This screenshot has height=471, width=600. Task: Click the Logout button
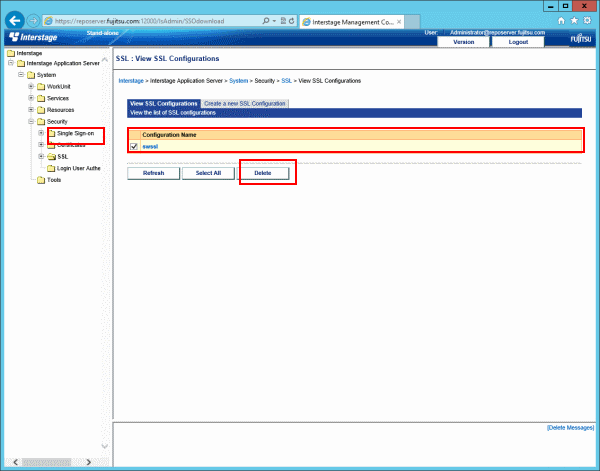coord(518,42)
